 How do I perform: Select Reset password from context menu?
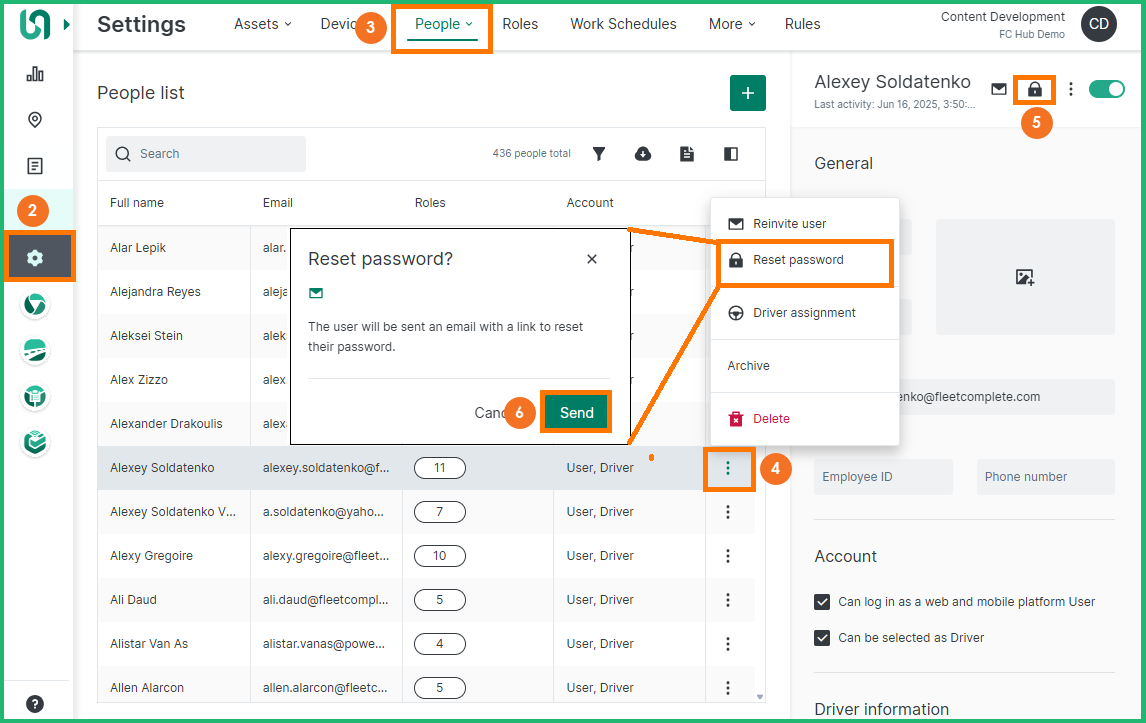pyautogui.click(x=798, y=260)
